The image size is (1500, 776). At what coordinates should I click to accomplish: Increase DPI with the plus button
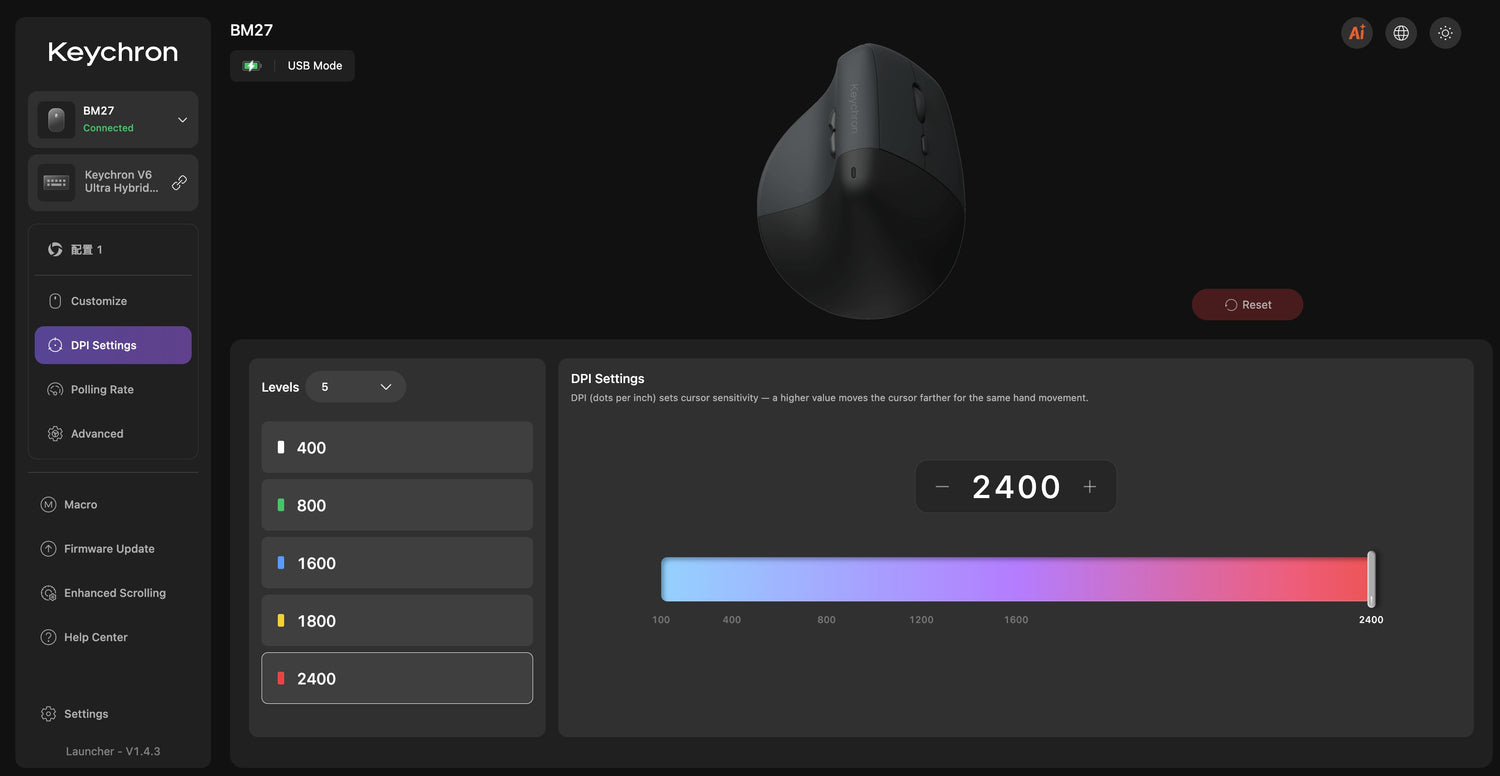1090,487
